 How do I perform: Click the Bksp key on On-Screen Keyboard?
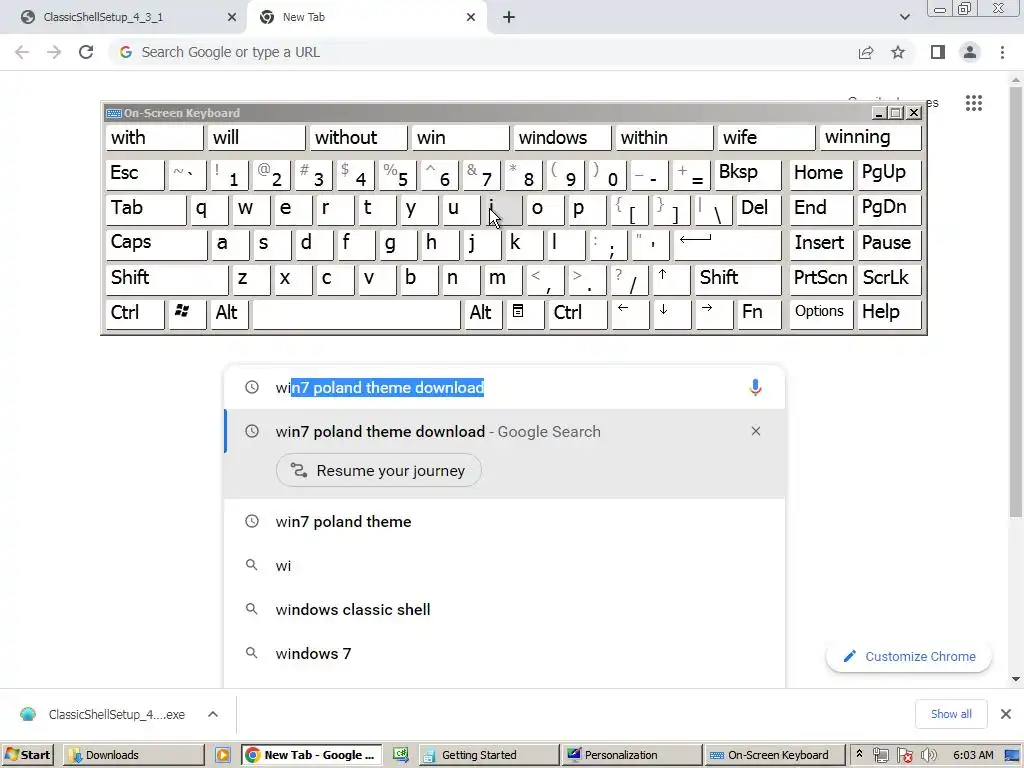(x=748, y=175)
